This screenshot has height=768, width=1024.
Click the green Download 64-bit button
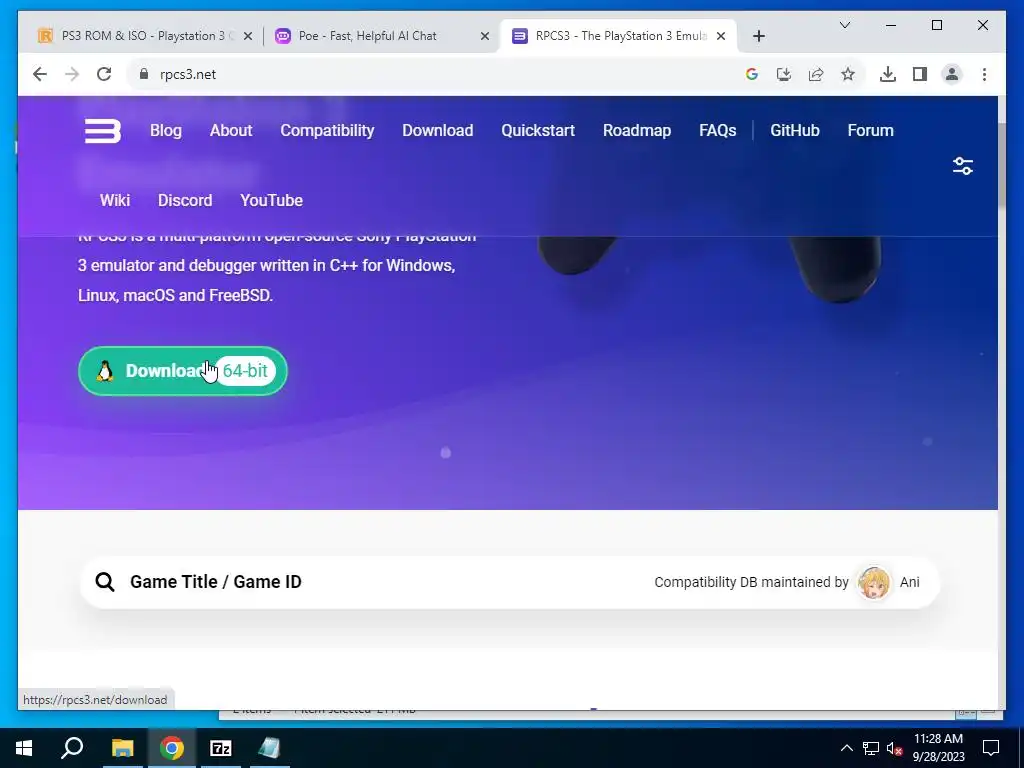183,371
